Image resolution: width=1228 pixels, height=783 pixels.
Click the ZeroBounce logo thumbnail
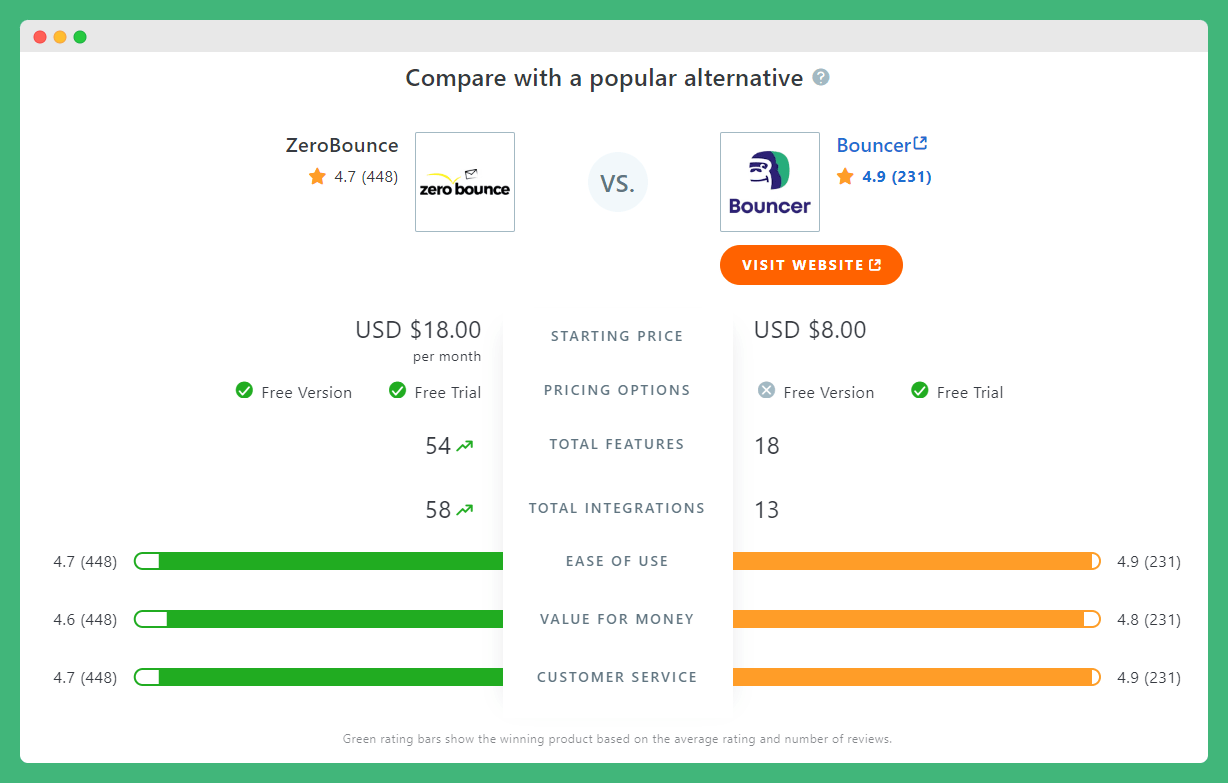pyautogui.click(x=465, y=182)
